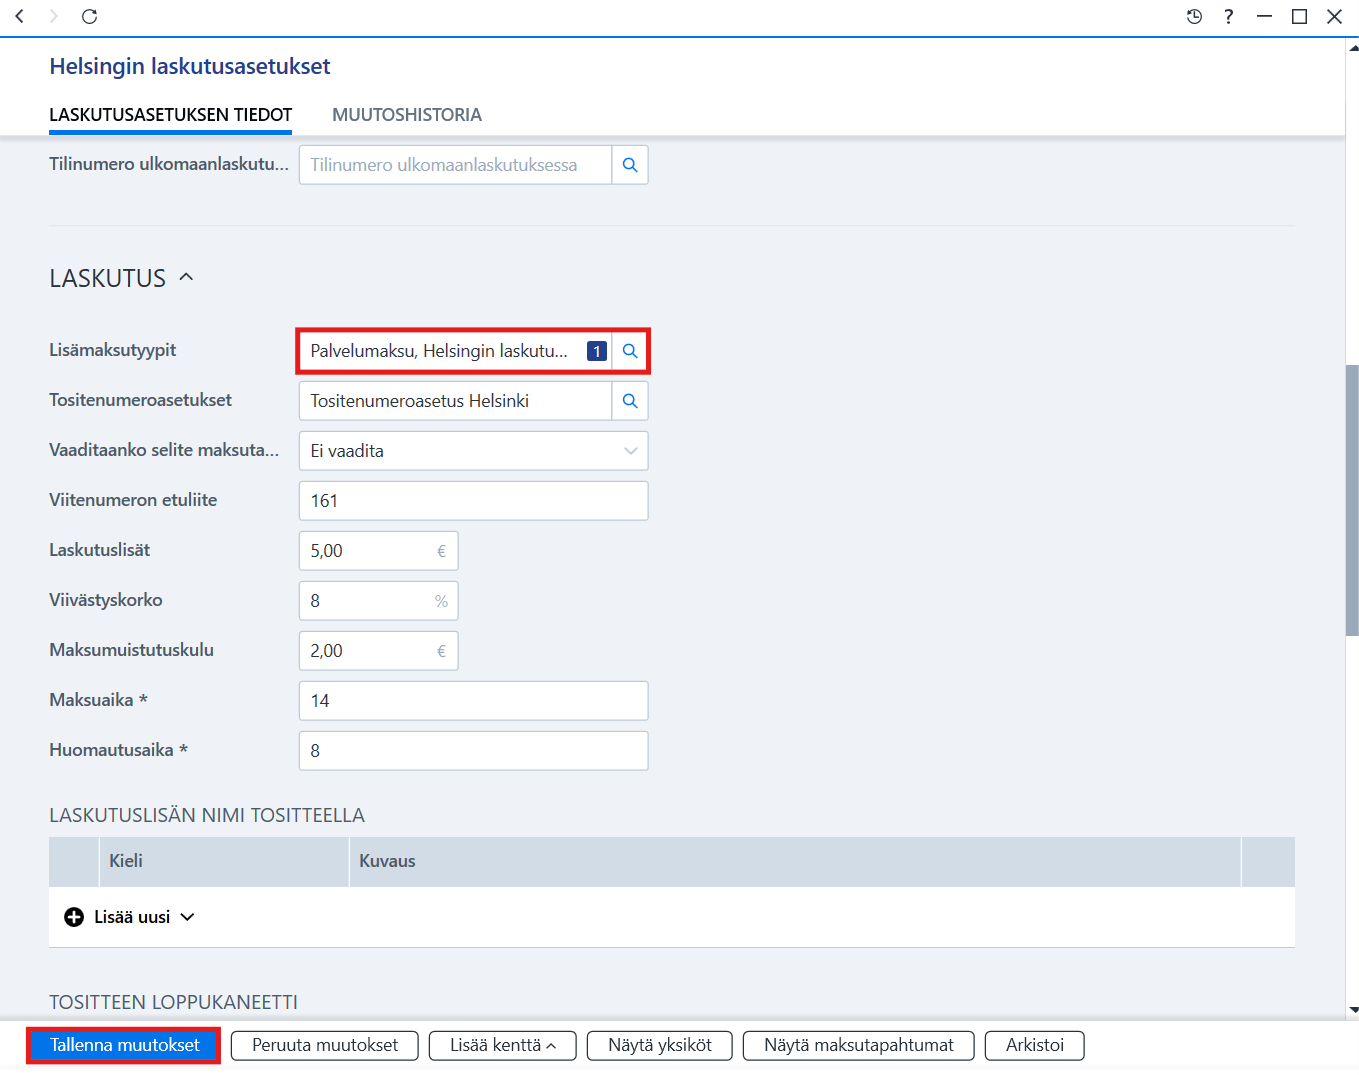The width and height of the screenshot is (1359, 1075).
Task: Click Näytä maksutapahtumat button
Action: point(859,1045)
